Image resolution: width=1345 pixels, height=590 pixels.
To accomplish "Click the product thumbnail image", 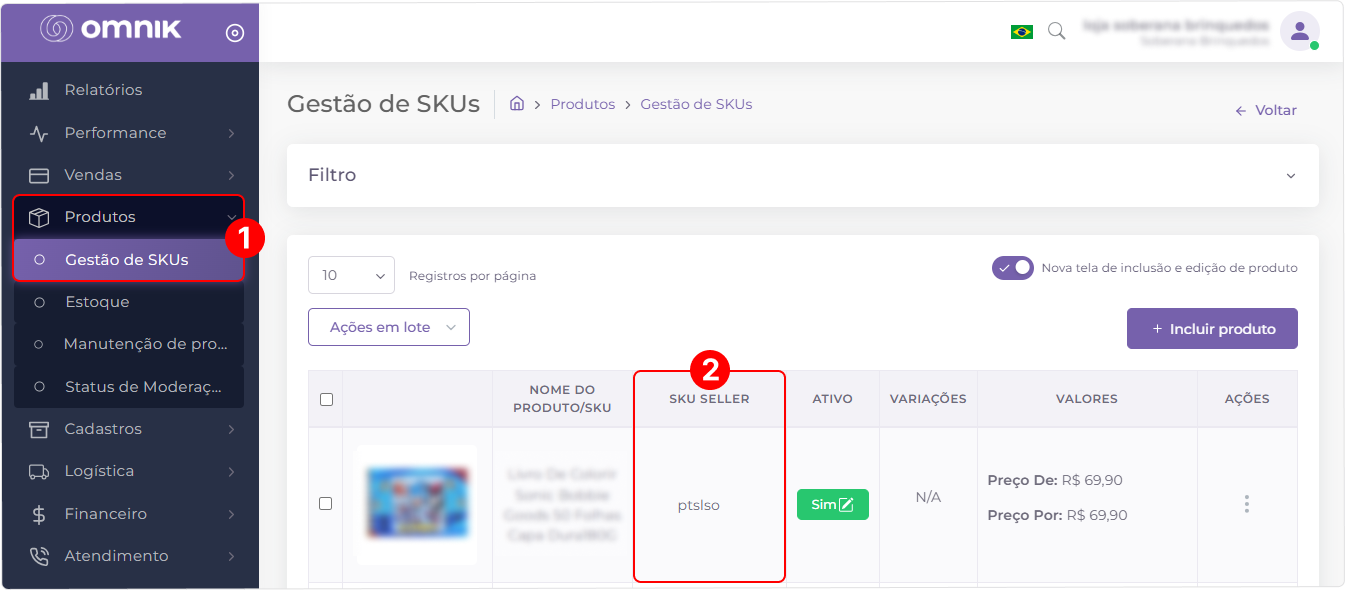I will [x=416, y=505].
